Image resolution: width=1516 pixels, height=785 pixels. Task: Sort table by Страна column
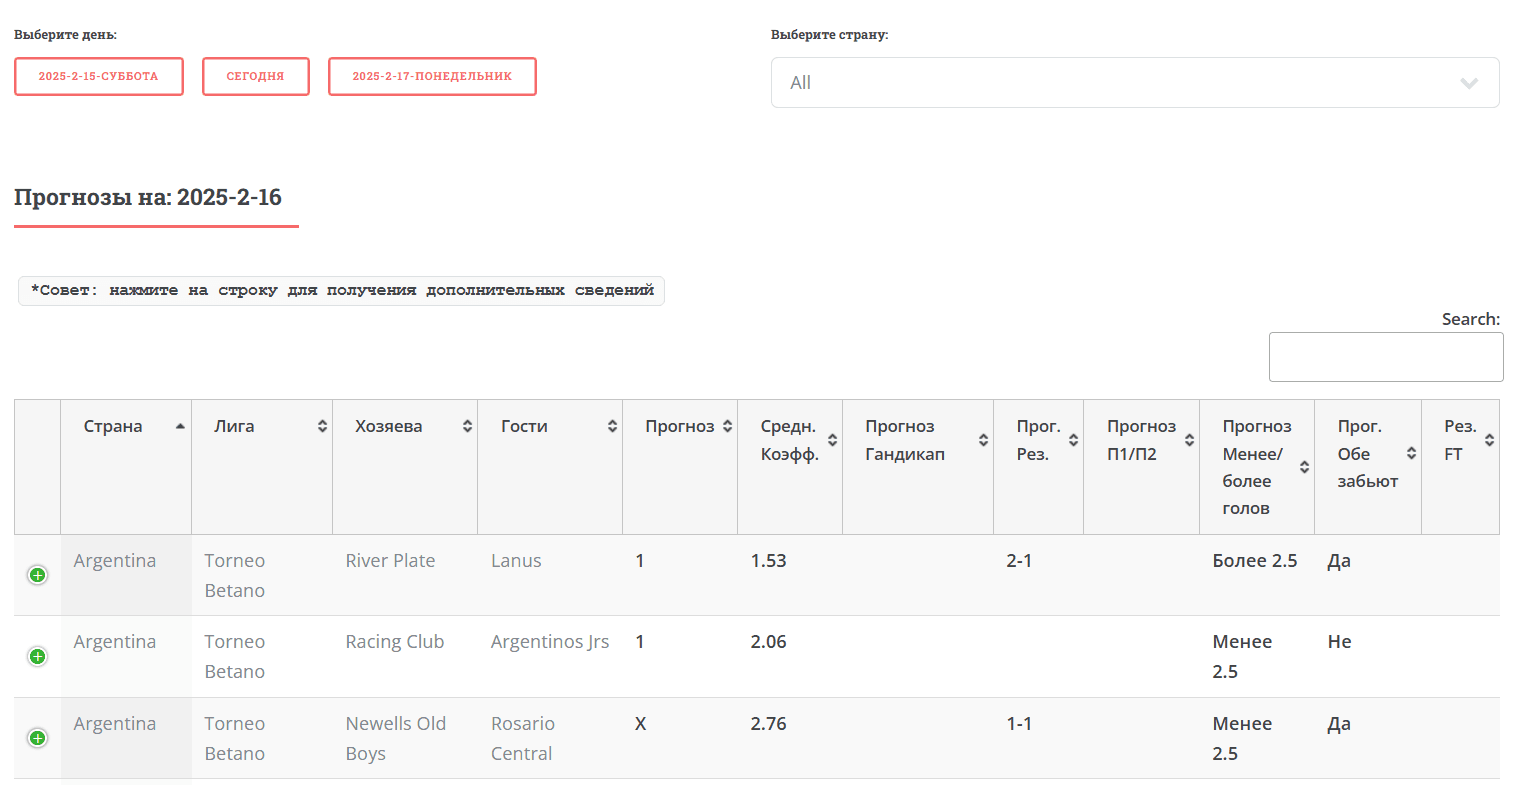(x=126, y=467)
